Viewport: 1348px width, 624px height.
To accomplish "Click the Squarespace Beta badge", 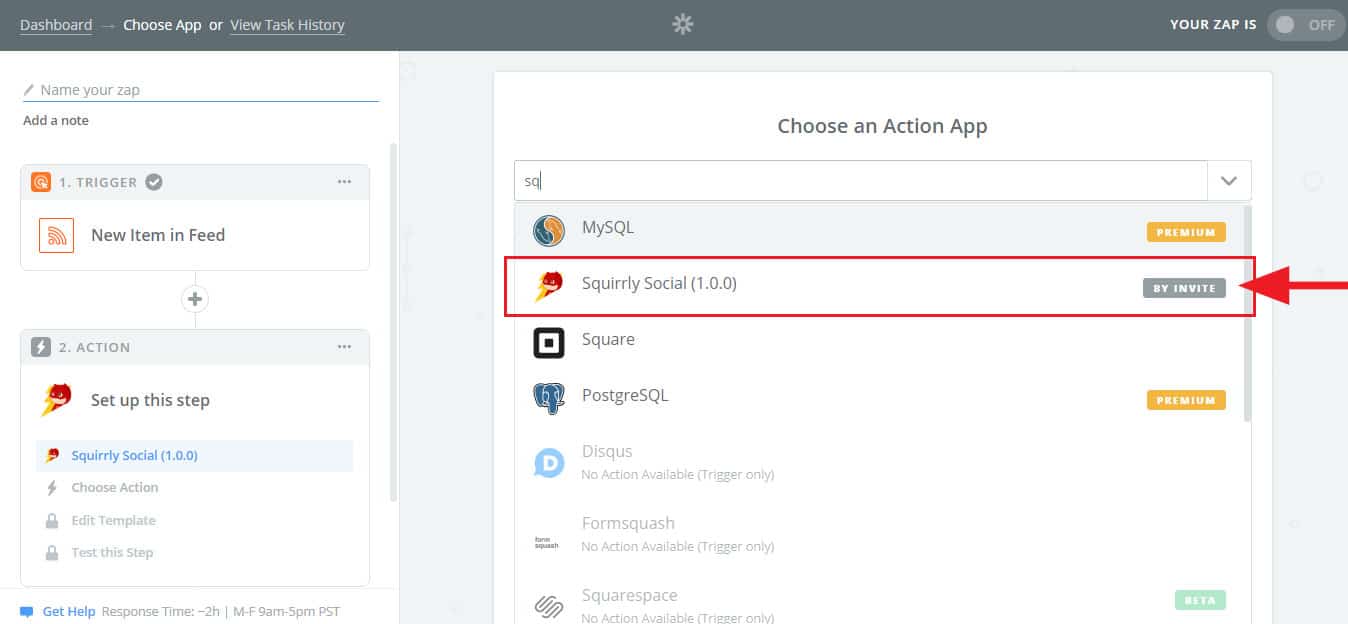I will [x=1200, y=600].
